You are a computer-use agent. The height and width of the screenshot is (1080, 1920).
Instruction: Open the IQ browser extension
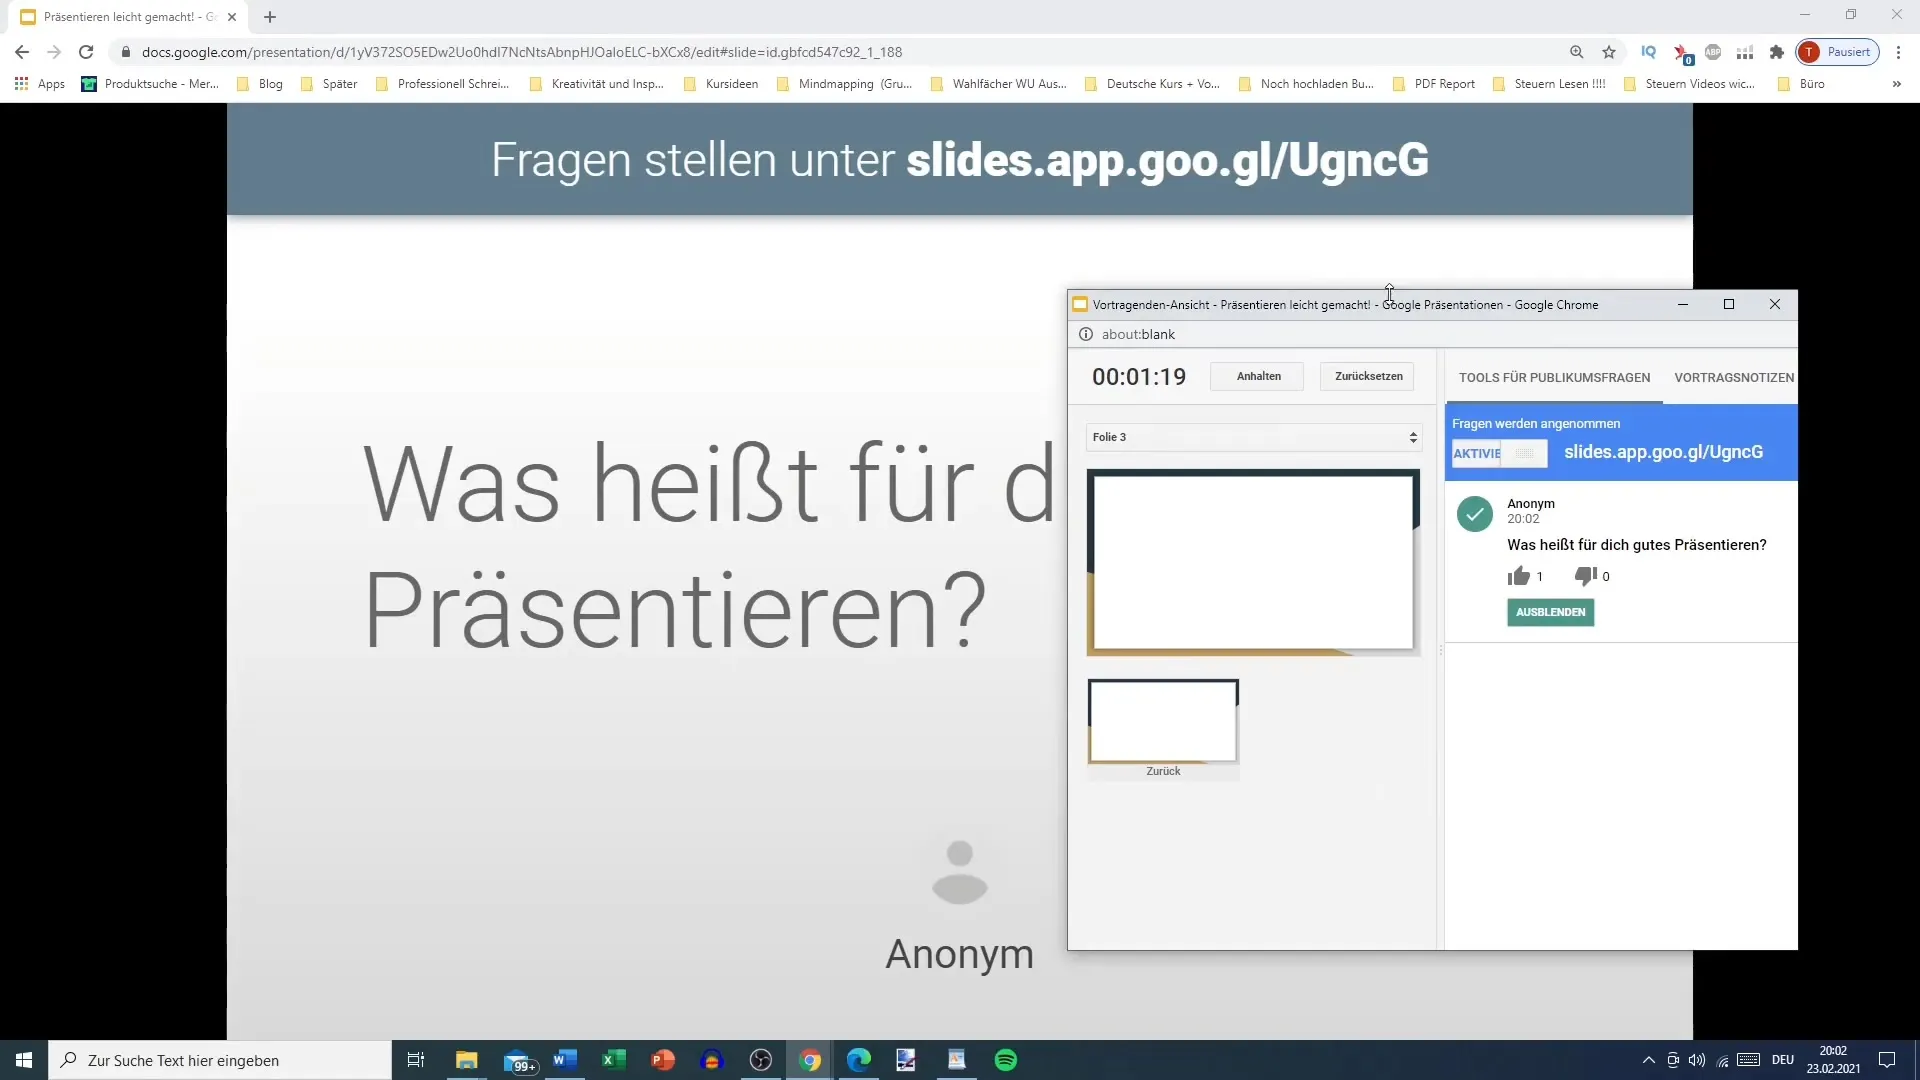(x=1648, y=52)
